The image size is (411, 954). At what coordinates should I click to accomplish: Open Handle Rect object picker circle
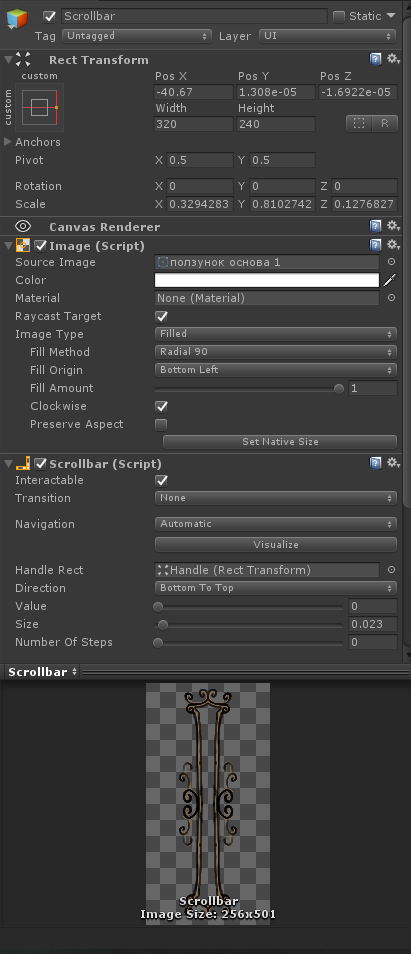pos(392,570)
